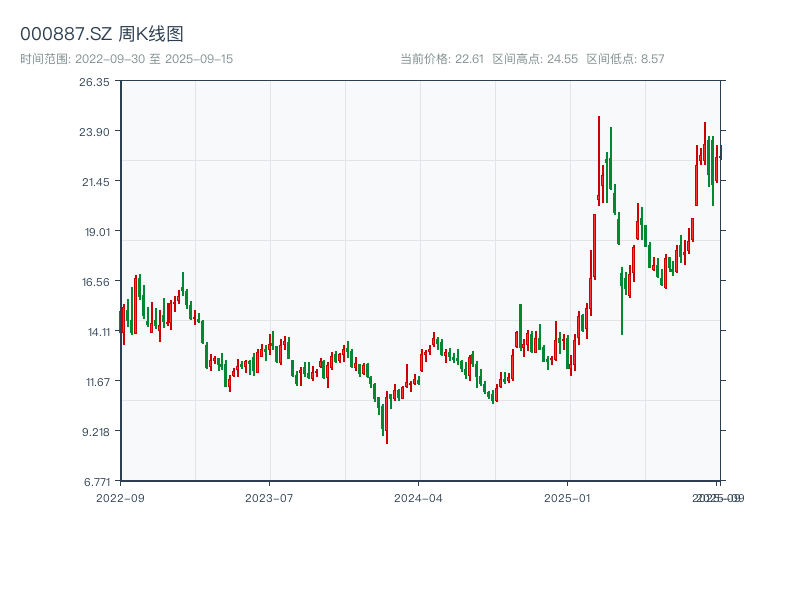
Task: Click the chart title 000887.SZ 周K线图
Action: pyautogui.click(x=102, y=34)
